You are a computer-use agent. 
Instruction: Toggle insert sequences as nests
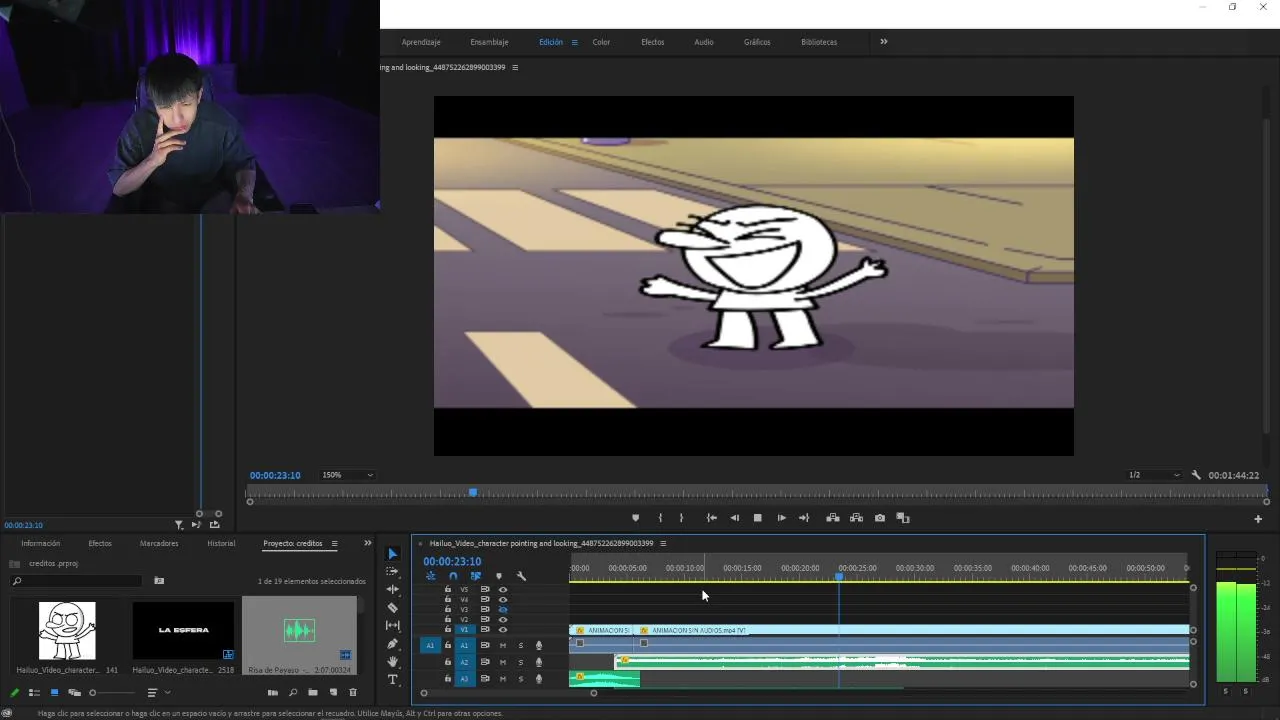click(x=431, y=576)
